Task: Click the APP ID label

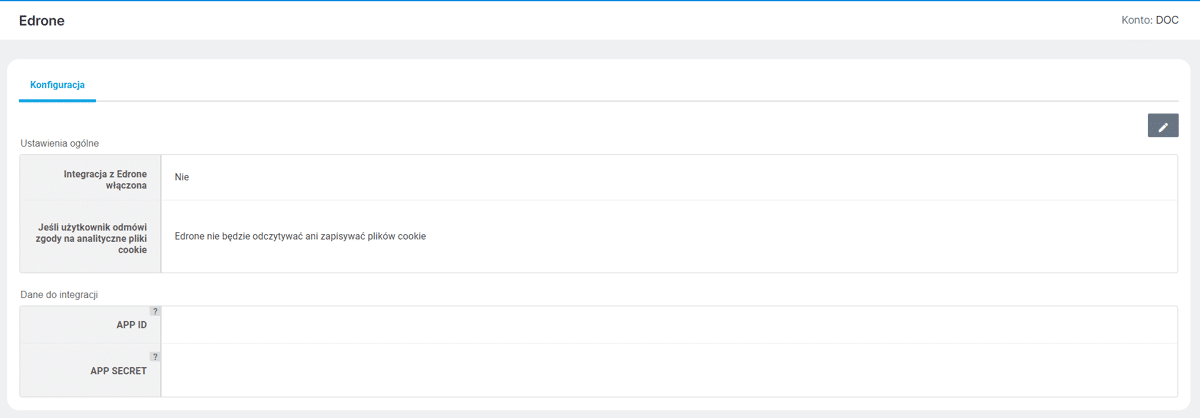Action: (132, 325)
